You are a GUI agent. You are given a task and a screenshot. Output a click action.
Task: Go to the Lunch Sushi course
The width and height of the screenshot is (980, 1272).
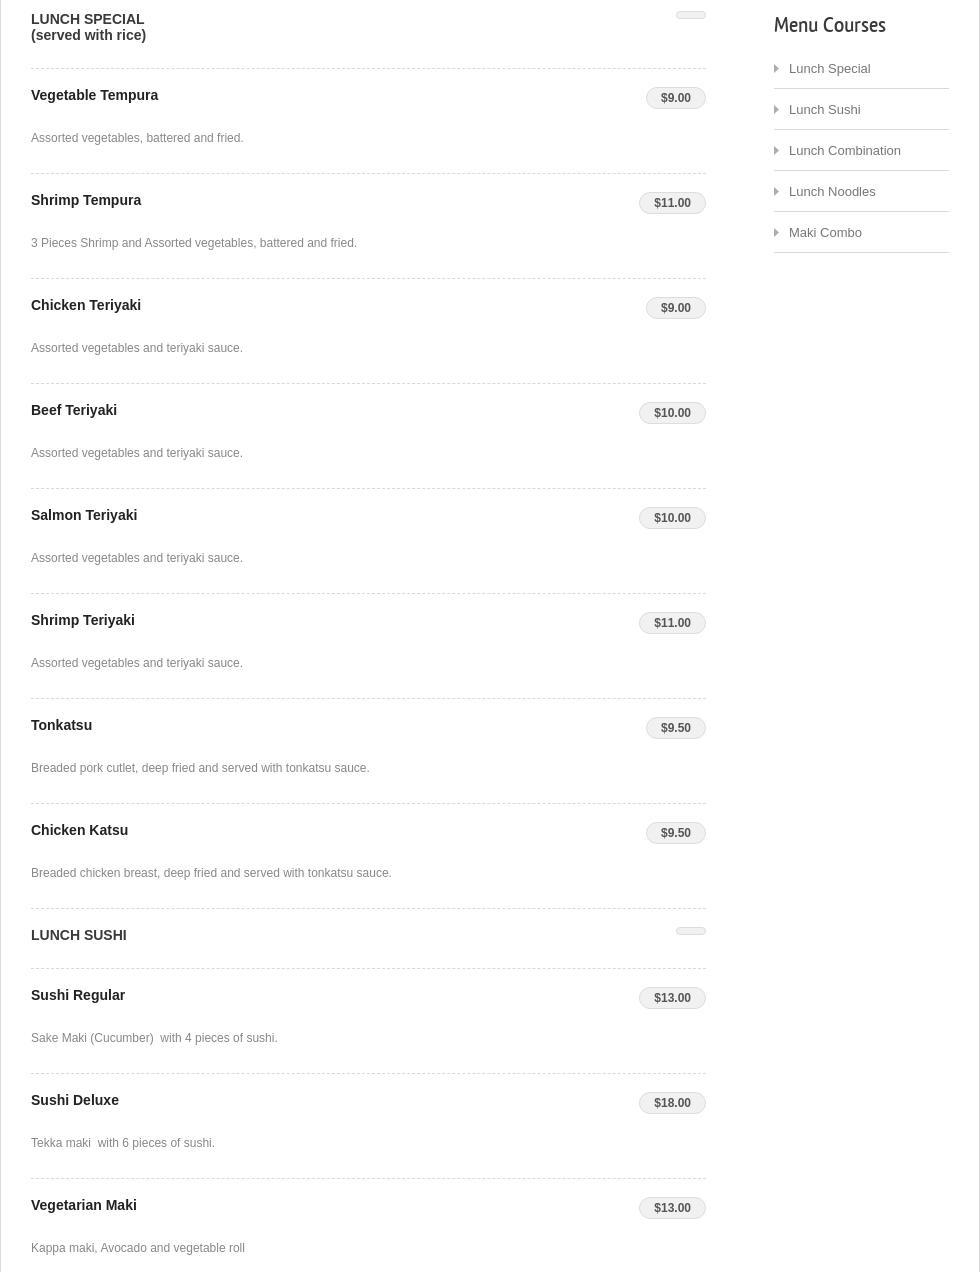[824, 110]
